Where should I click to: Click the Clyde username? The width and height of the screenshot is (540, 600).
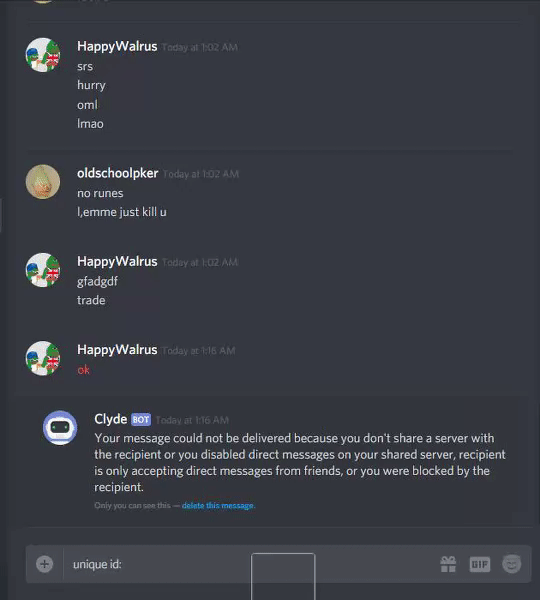click(111, 419)
